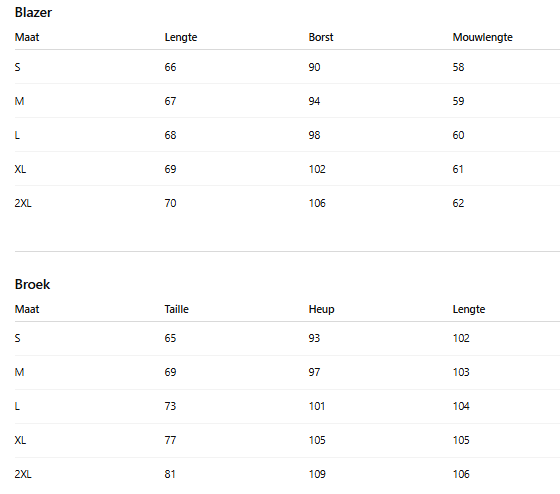Click sleeve length value 60
The width and height of the screenshot is (560, 494).
click(458, 135)
